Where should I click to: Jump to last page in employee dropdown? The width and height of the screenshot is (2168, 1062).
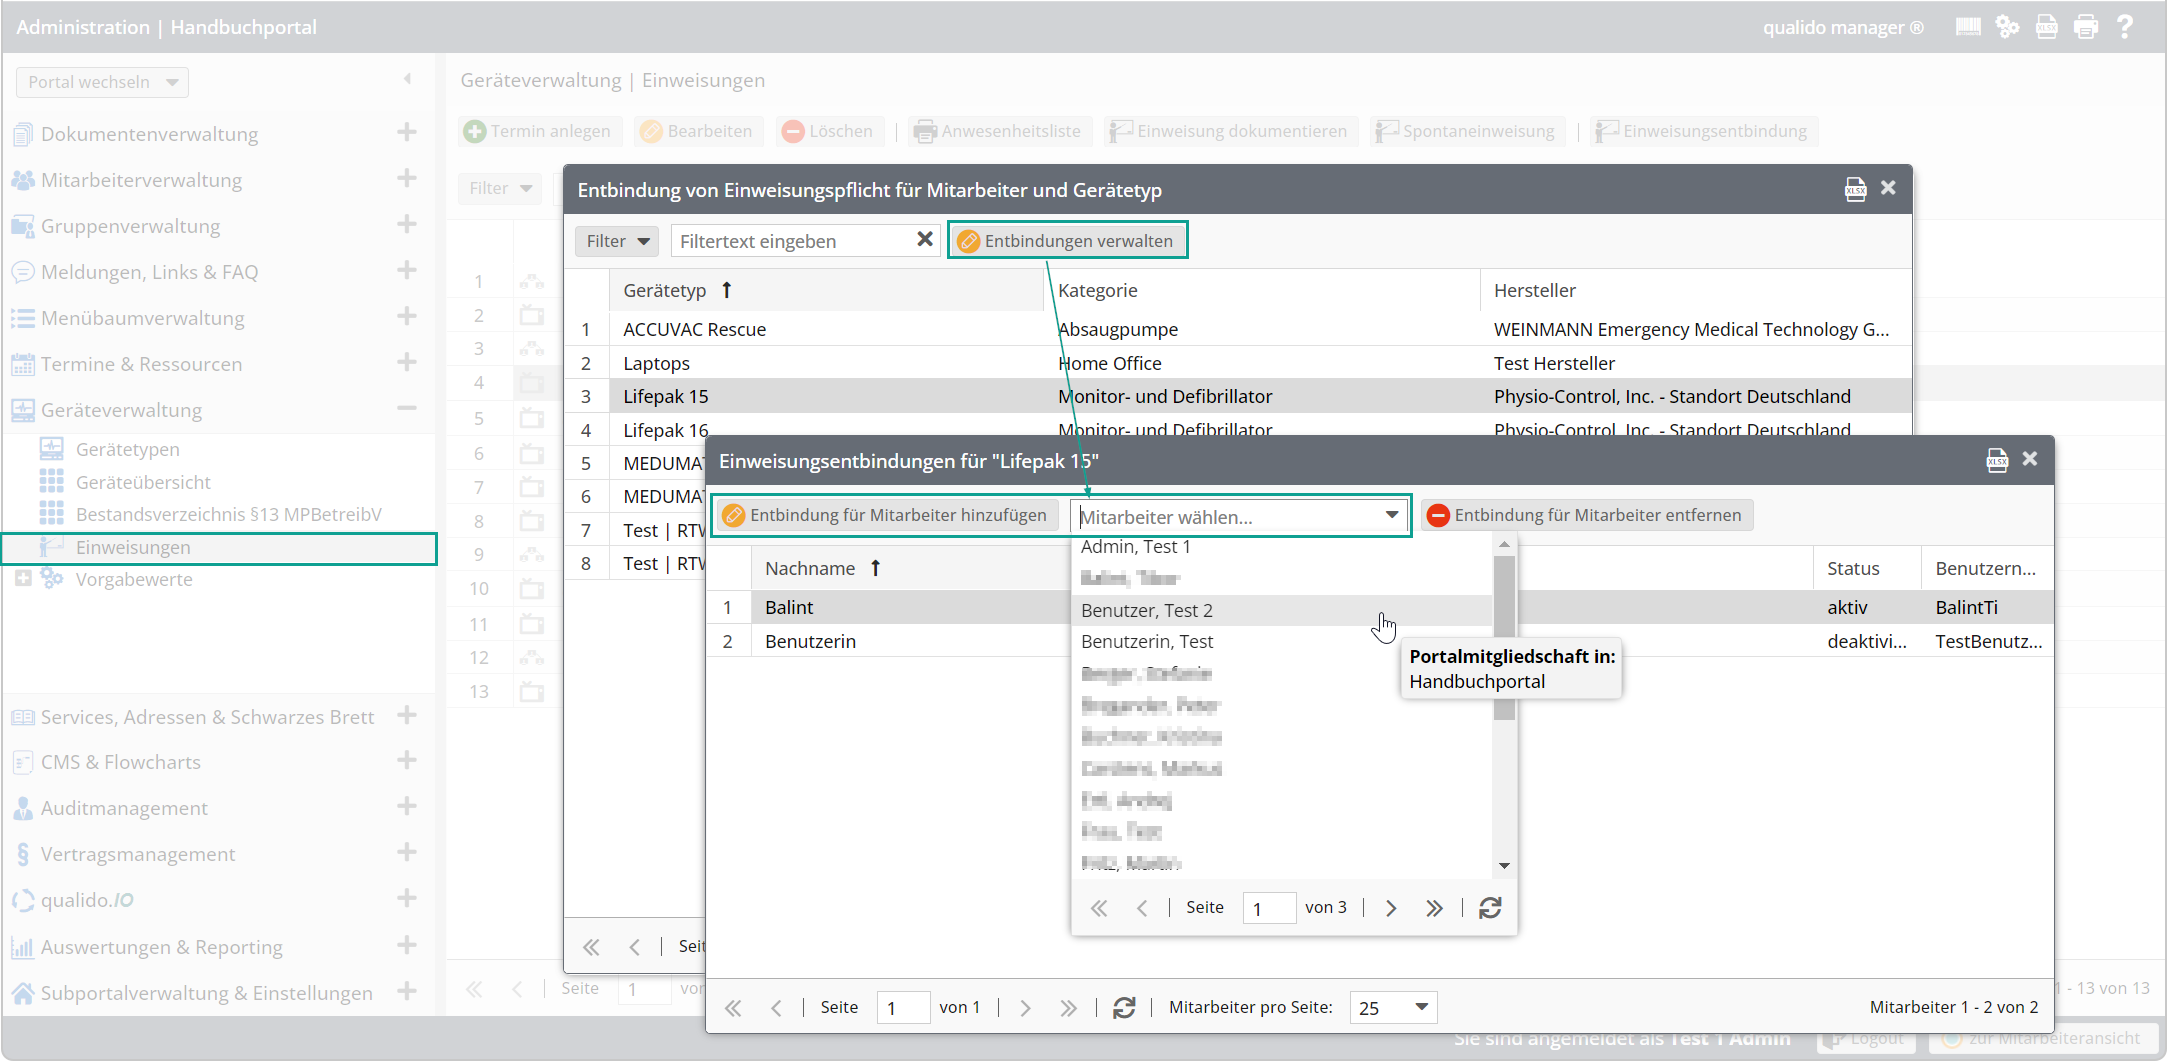[x=1434, y=908]
